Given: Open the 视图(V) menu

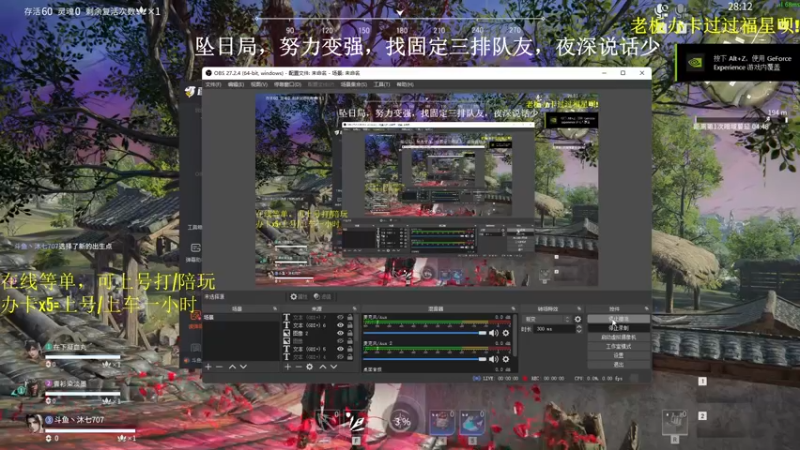Looking at the screenshot, I should click(259, 84).
